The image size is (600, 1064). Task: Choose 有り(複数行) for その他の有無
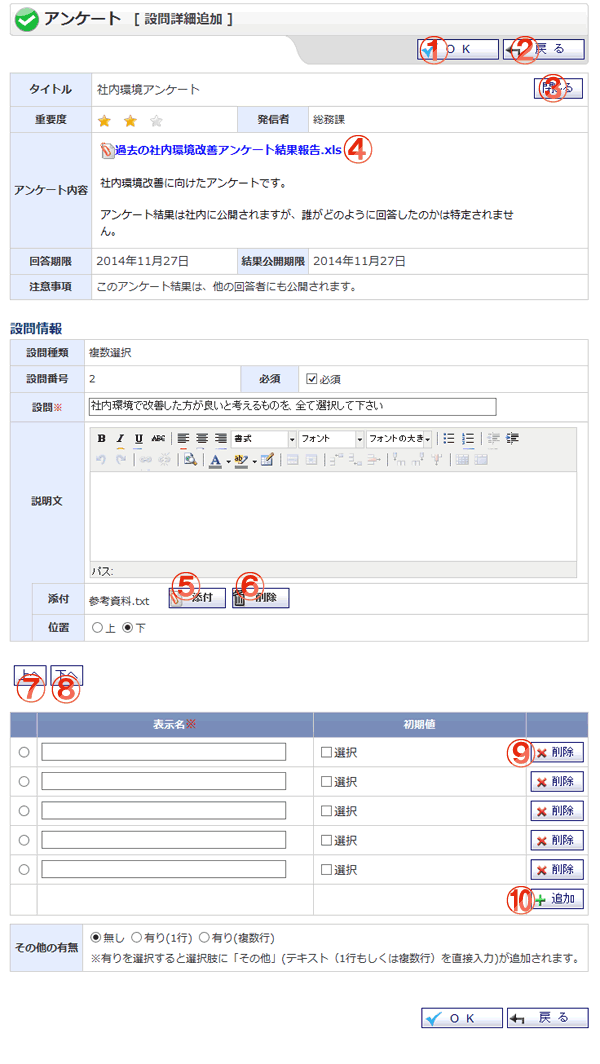[204, 937]
